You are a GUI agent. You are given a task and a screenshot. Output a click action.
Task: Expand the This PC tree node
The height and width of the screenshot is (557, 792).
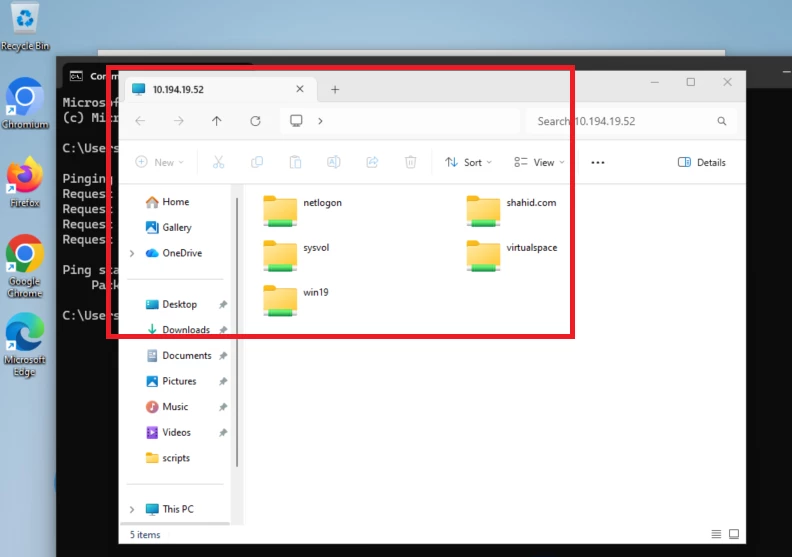pos(132,509)
